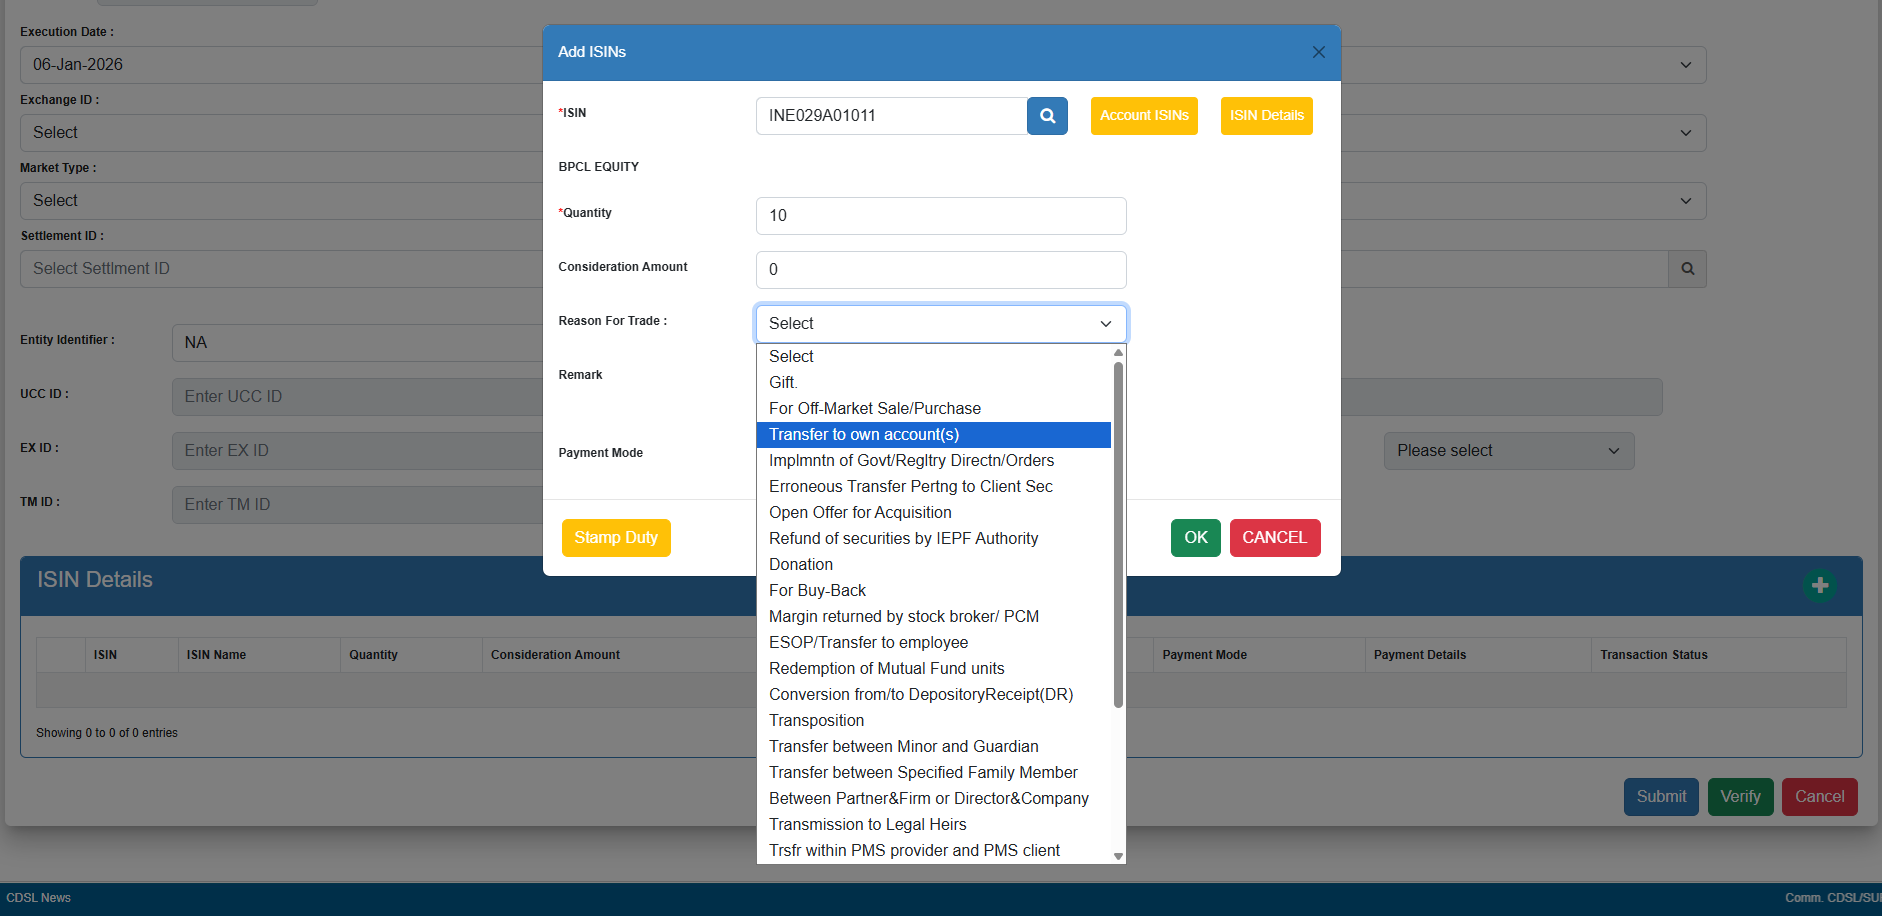
Task: Click the green plus icon in ISIN Details
Action: click(x=1819, y=585)
